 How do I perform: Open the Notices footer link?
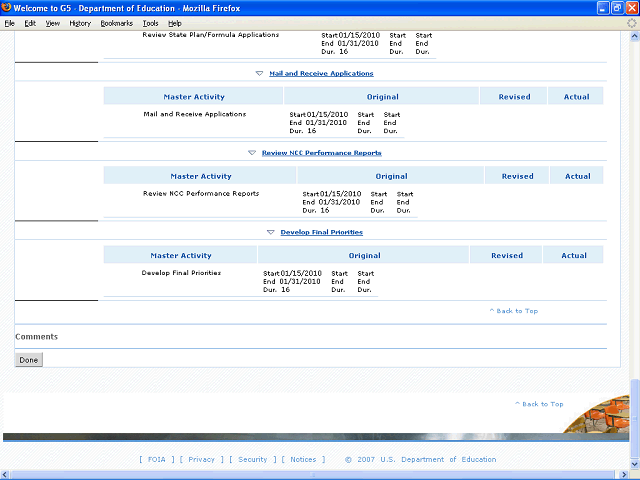(303, 460)
